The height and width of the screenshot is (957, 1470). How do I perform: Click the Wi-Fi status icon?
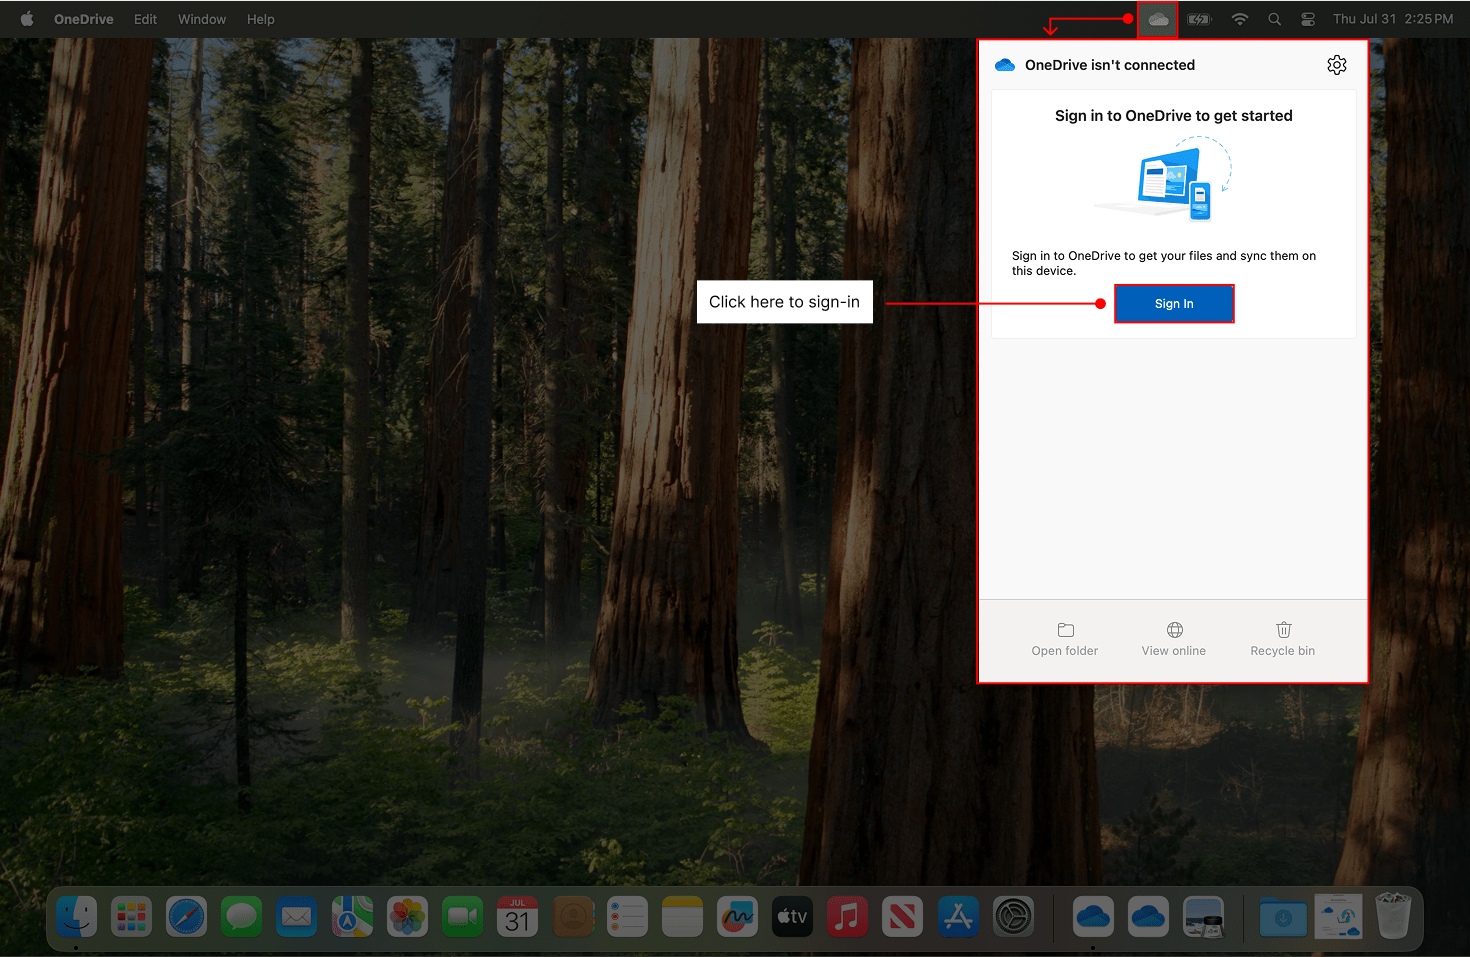point(1240,19)
